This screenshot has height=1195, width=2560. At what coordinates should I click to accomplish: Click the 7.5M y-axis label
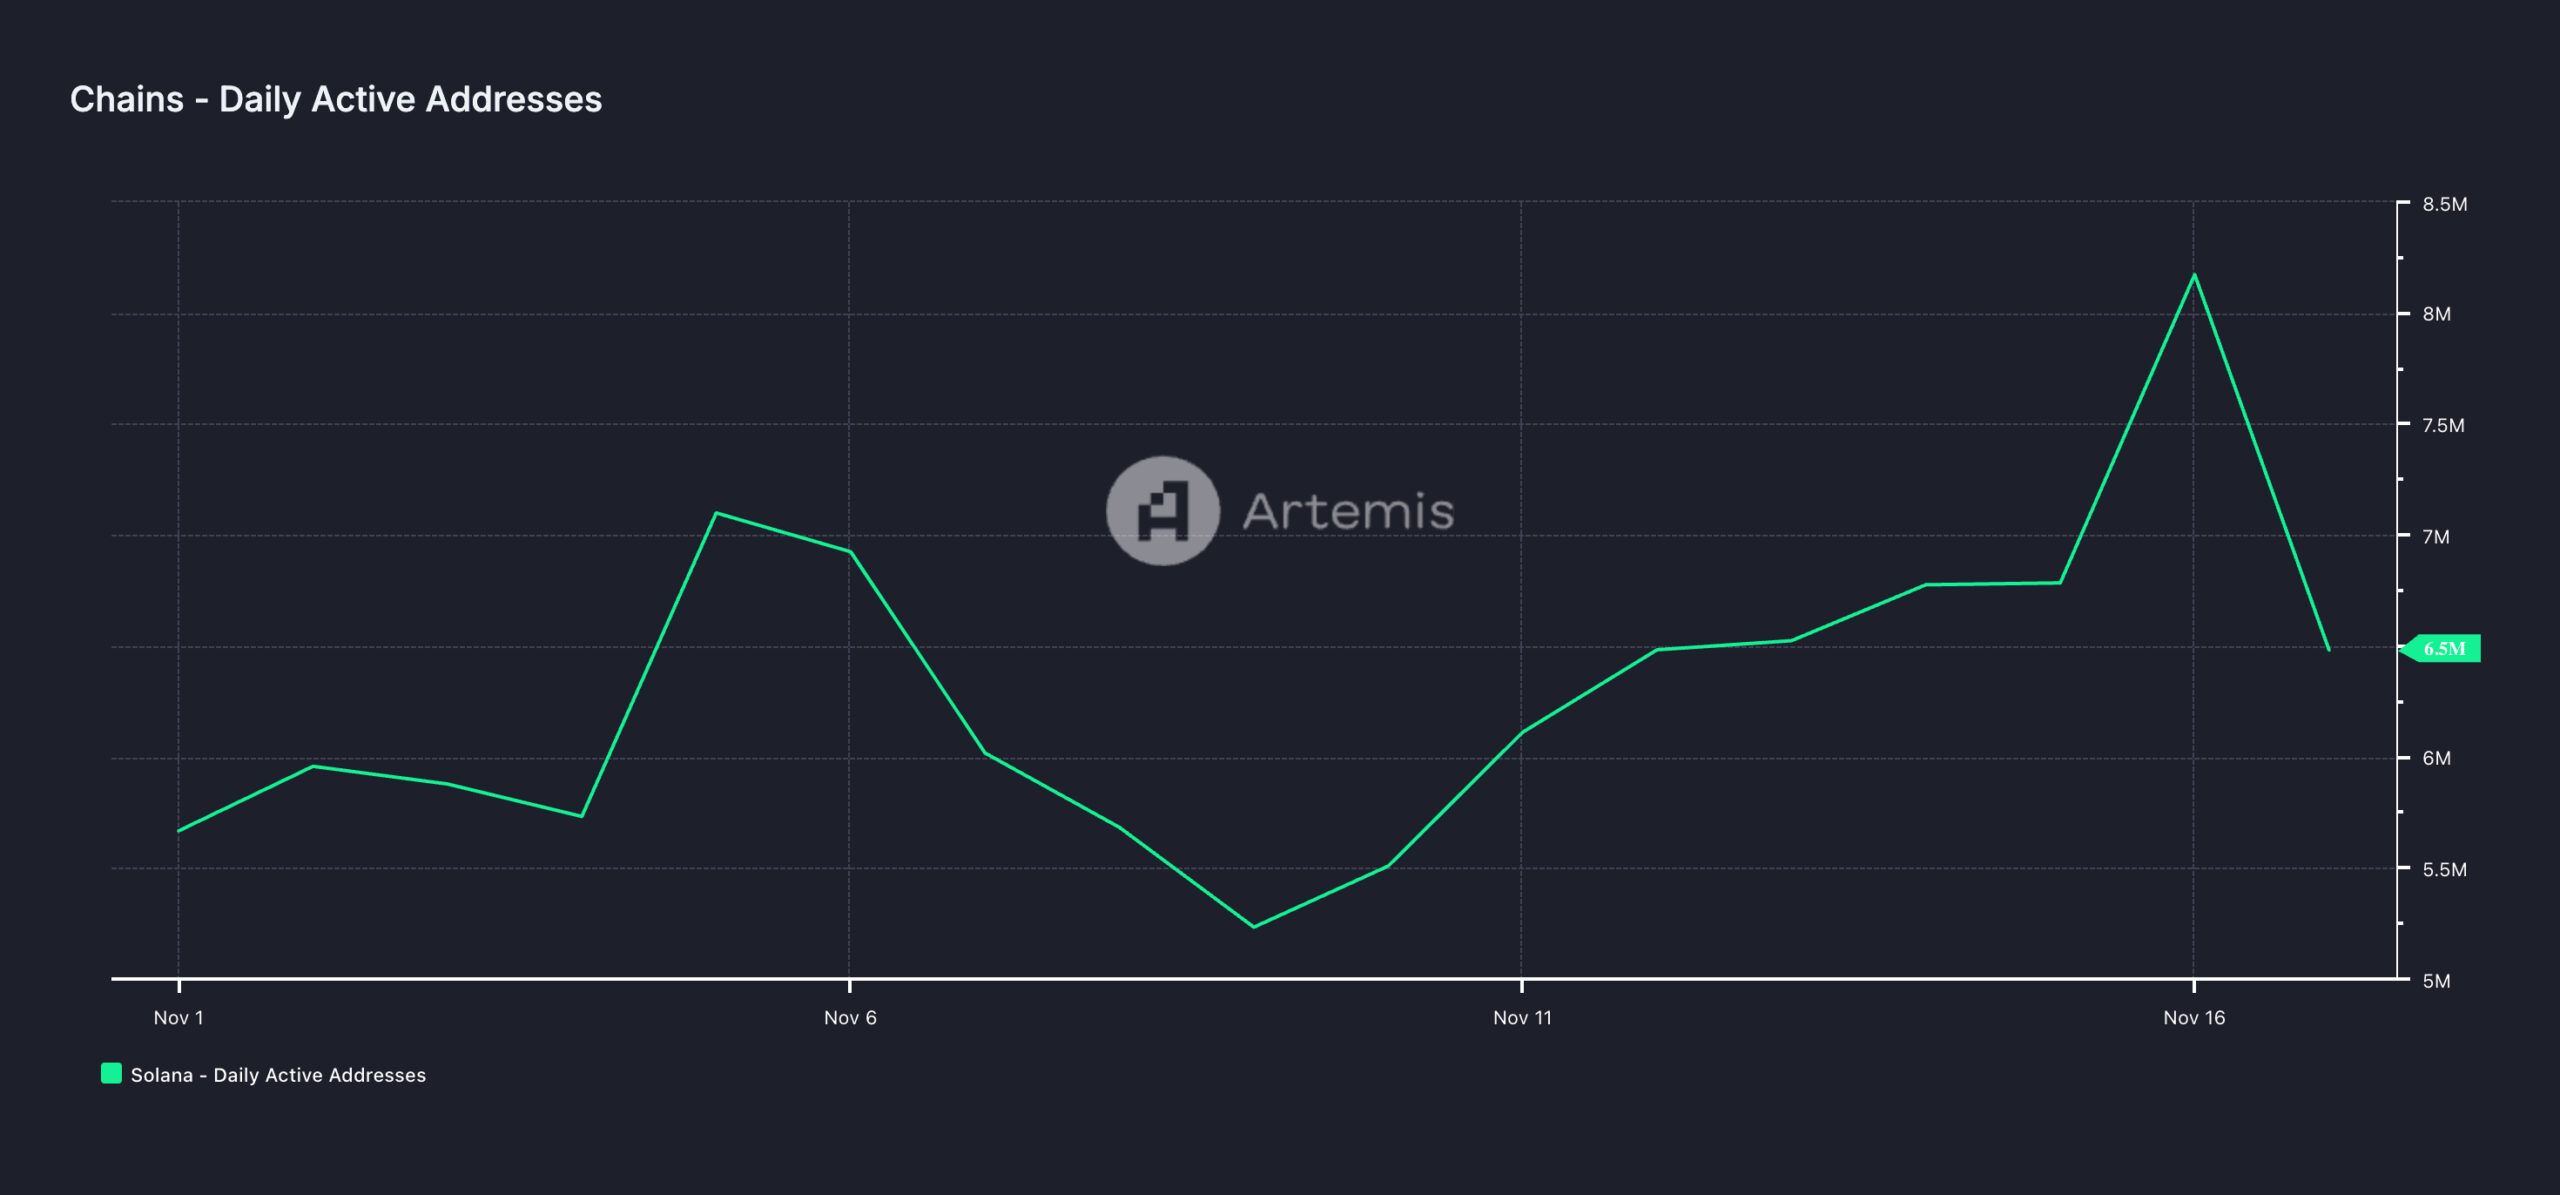tap(2443, 425)
